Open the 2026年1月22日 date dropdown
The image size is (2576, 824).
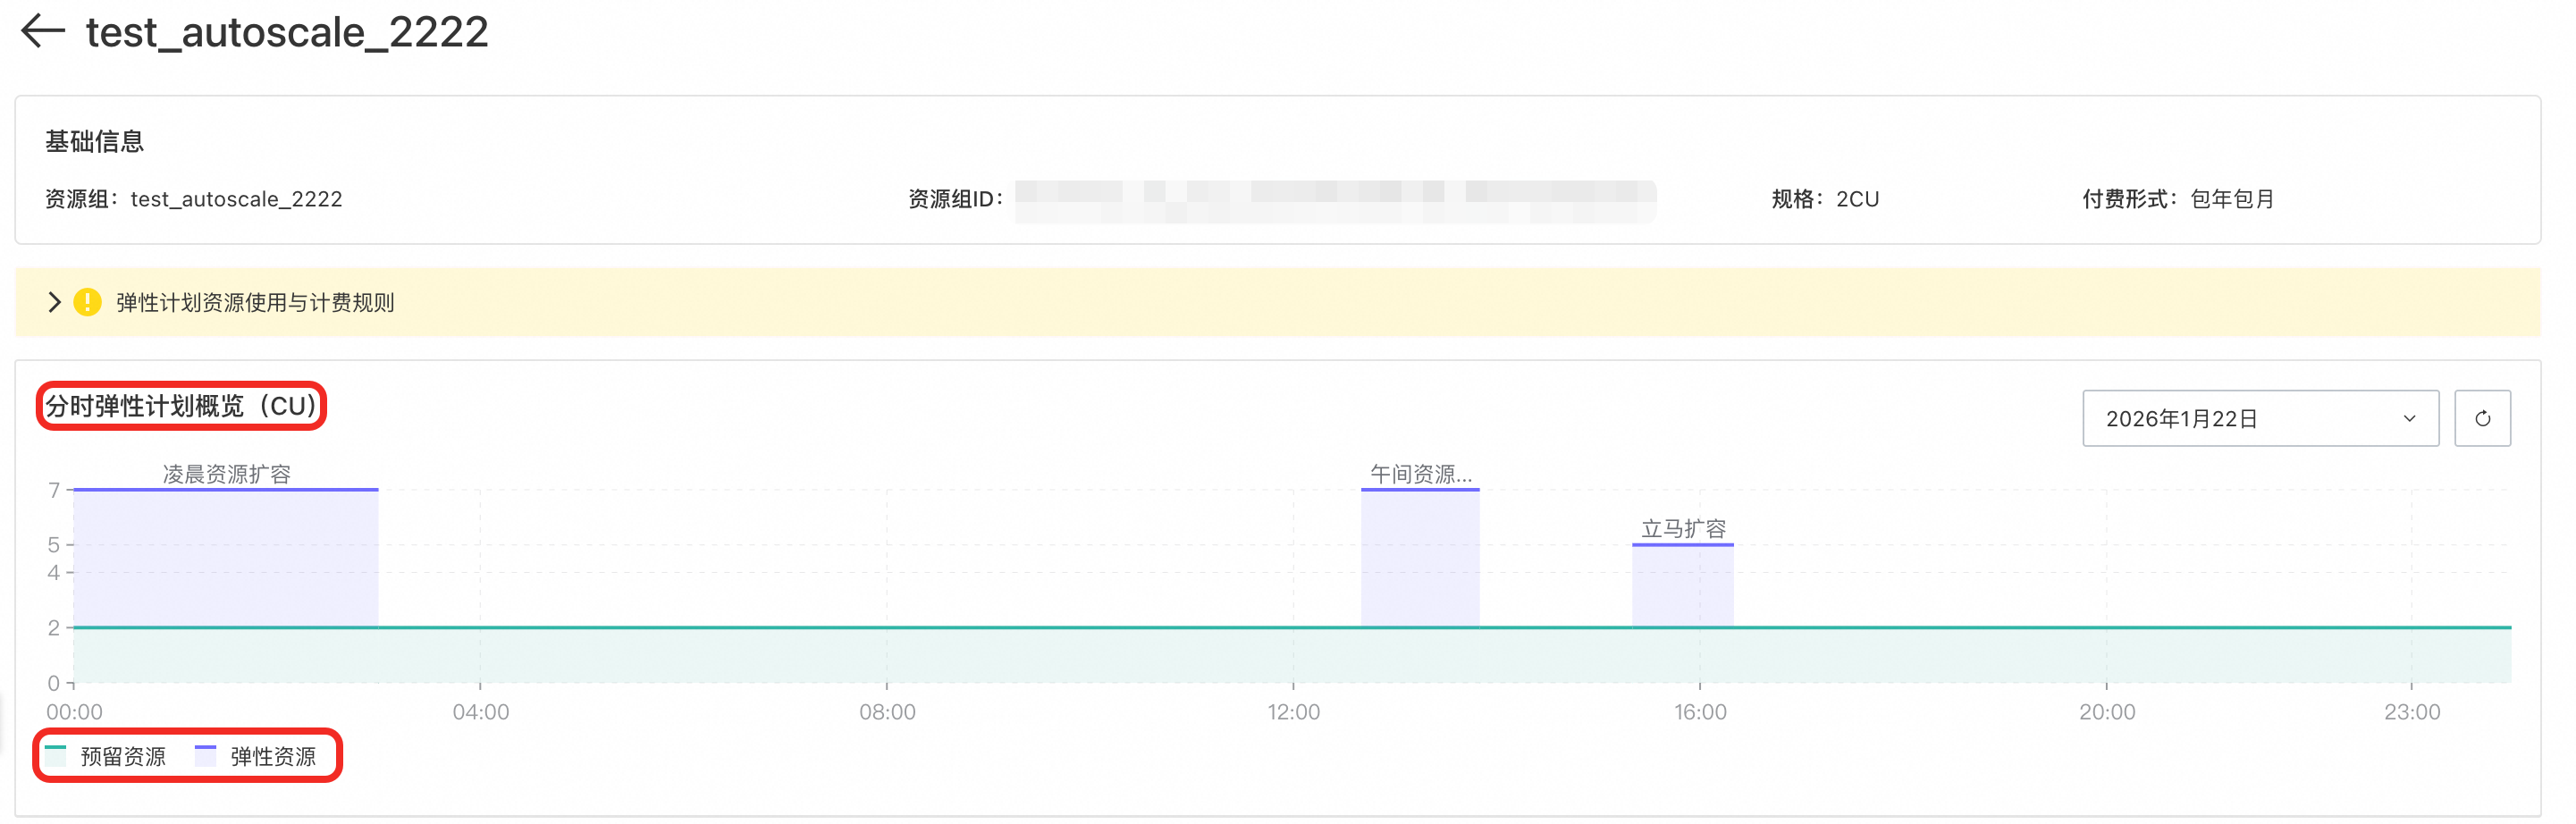click(x=2260, y=418)
